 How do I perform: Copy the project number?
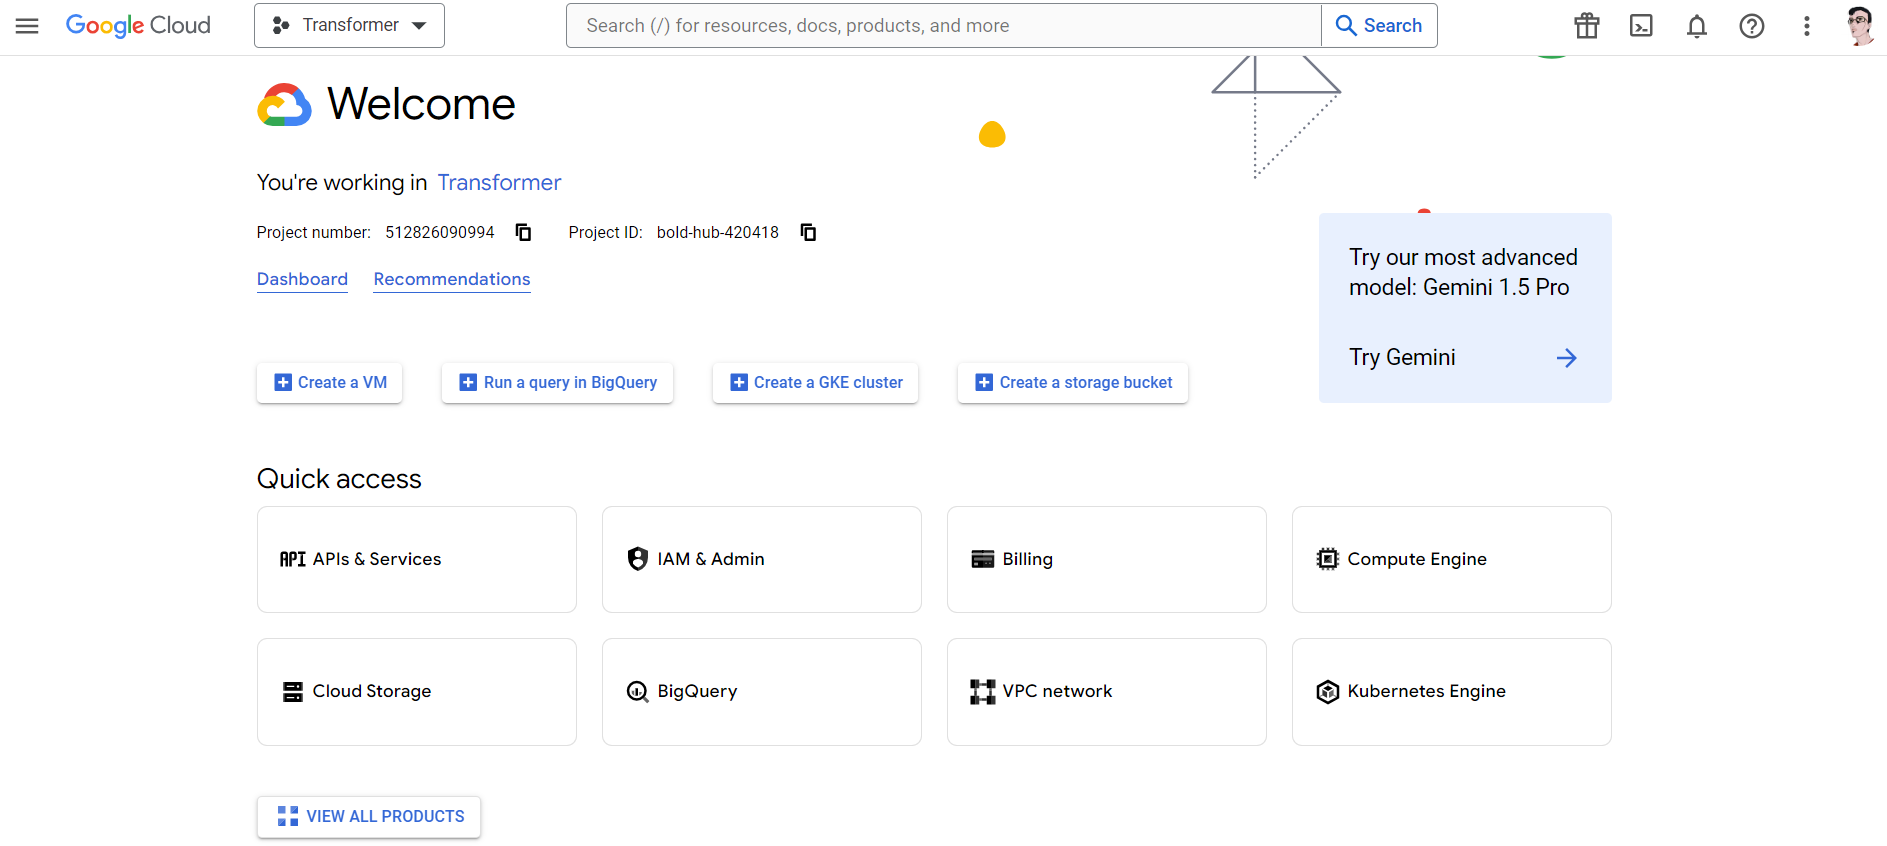point(523,232)
